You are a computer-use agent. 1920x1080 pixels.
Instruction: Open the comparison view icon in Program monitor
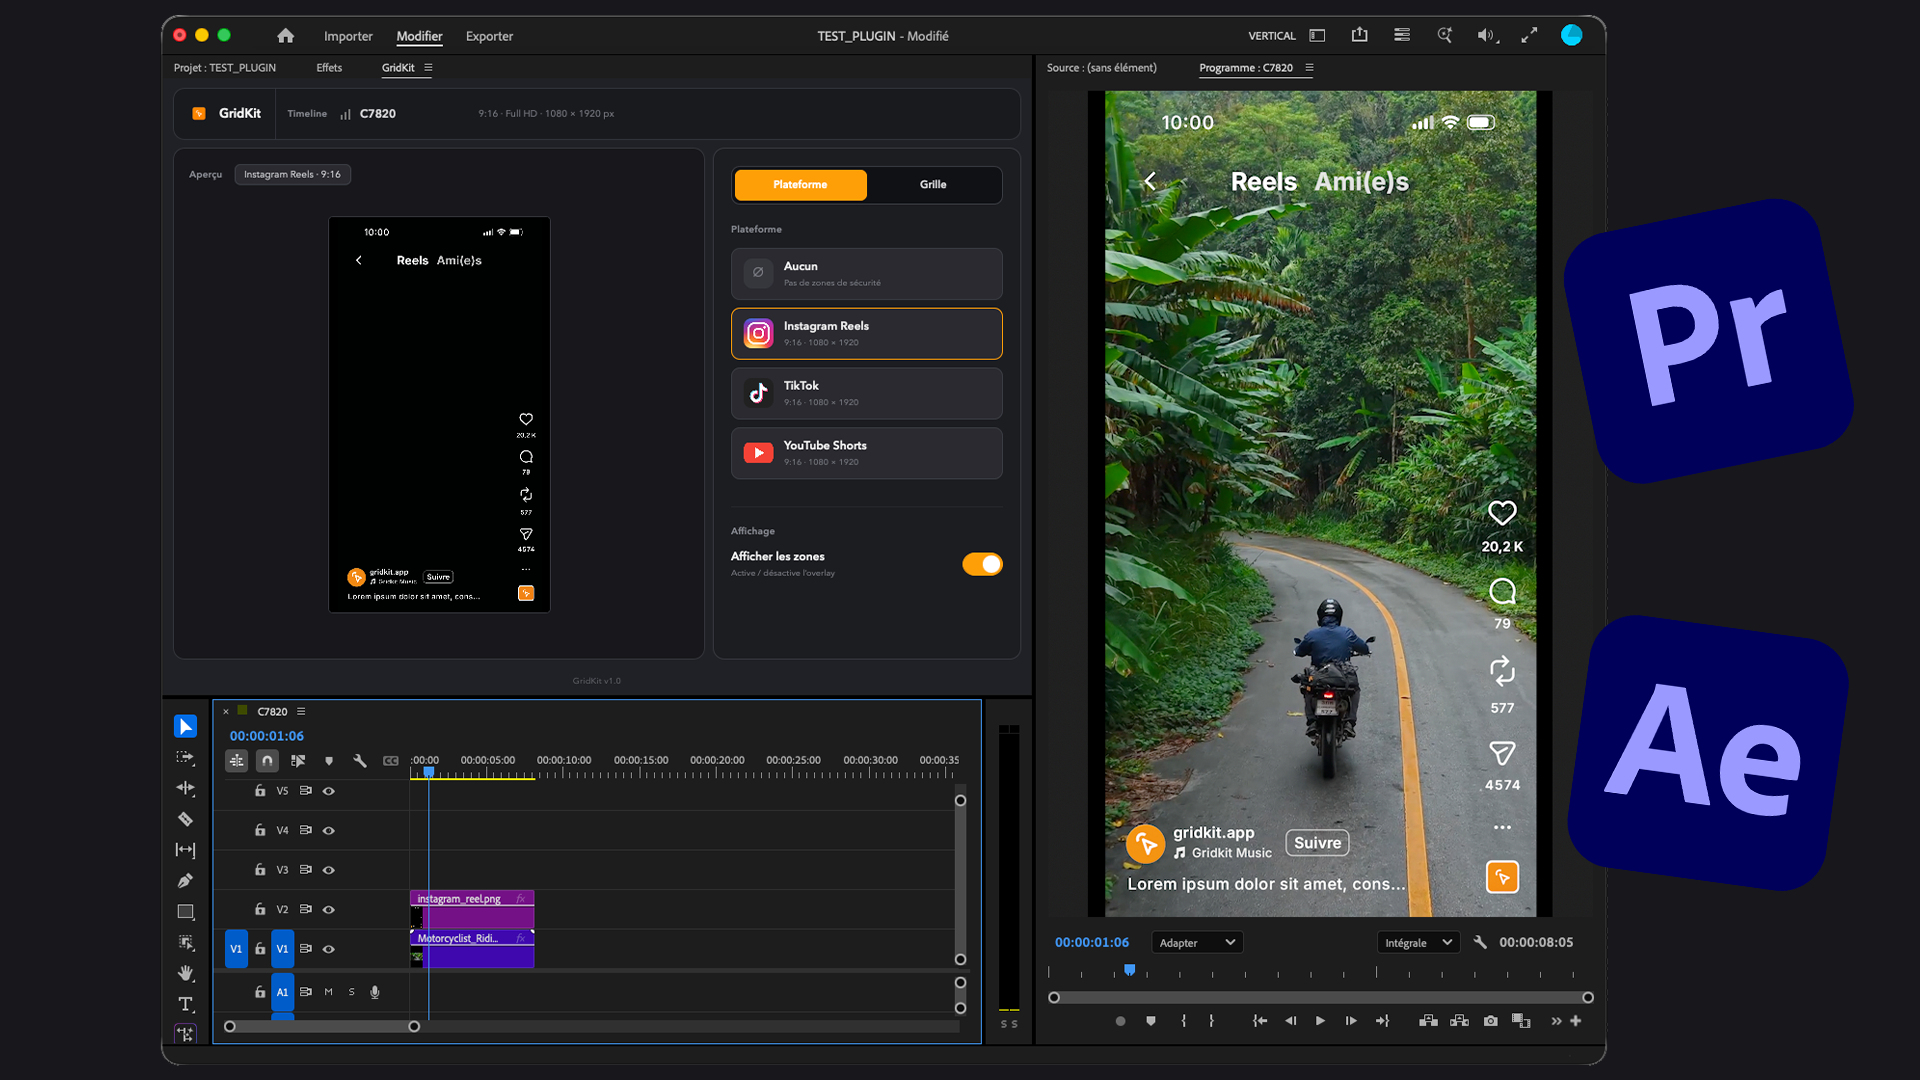click(1521, 1021)
